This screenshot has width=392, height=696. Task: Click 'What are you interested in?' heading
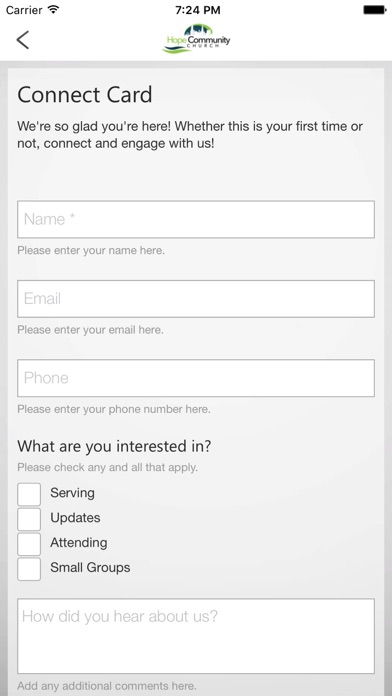[114, 446]
